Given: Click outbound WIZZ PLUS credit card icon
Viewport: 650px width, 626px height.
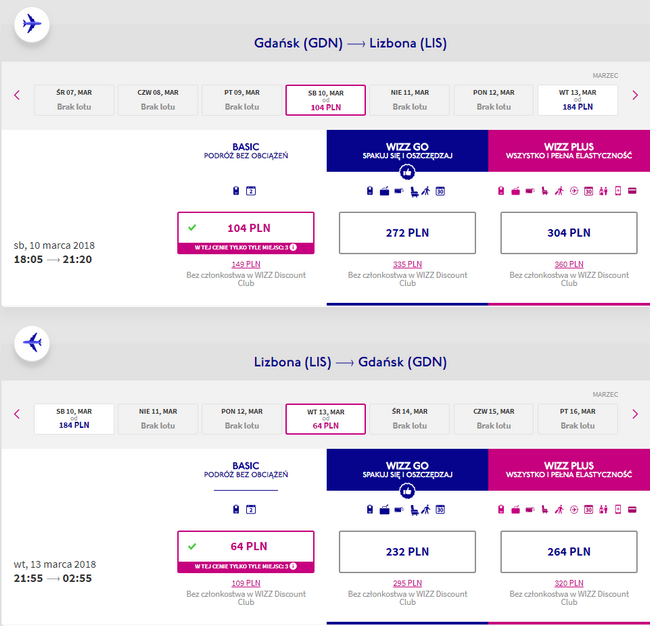Looking at the screenshot, I should pos(632,191).
